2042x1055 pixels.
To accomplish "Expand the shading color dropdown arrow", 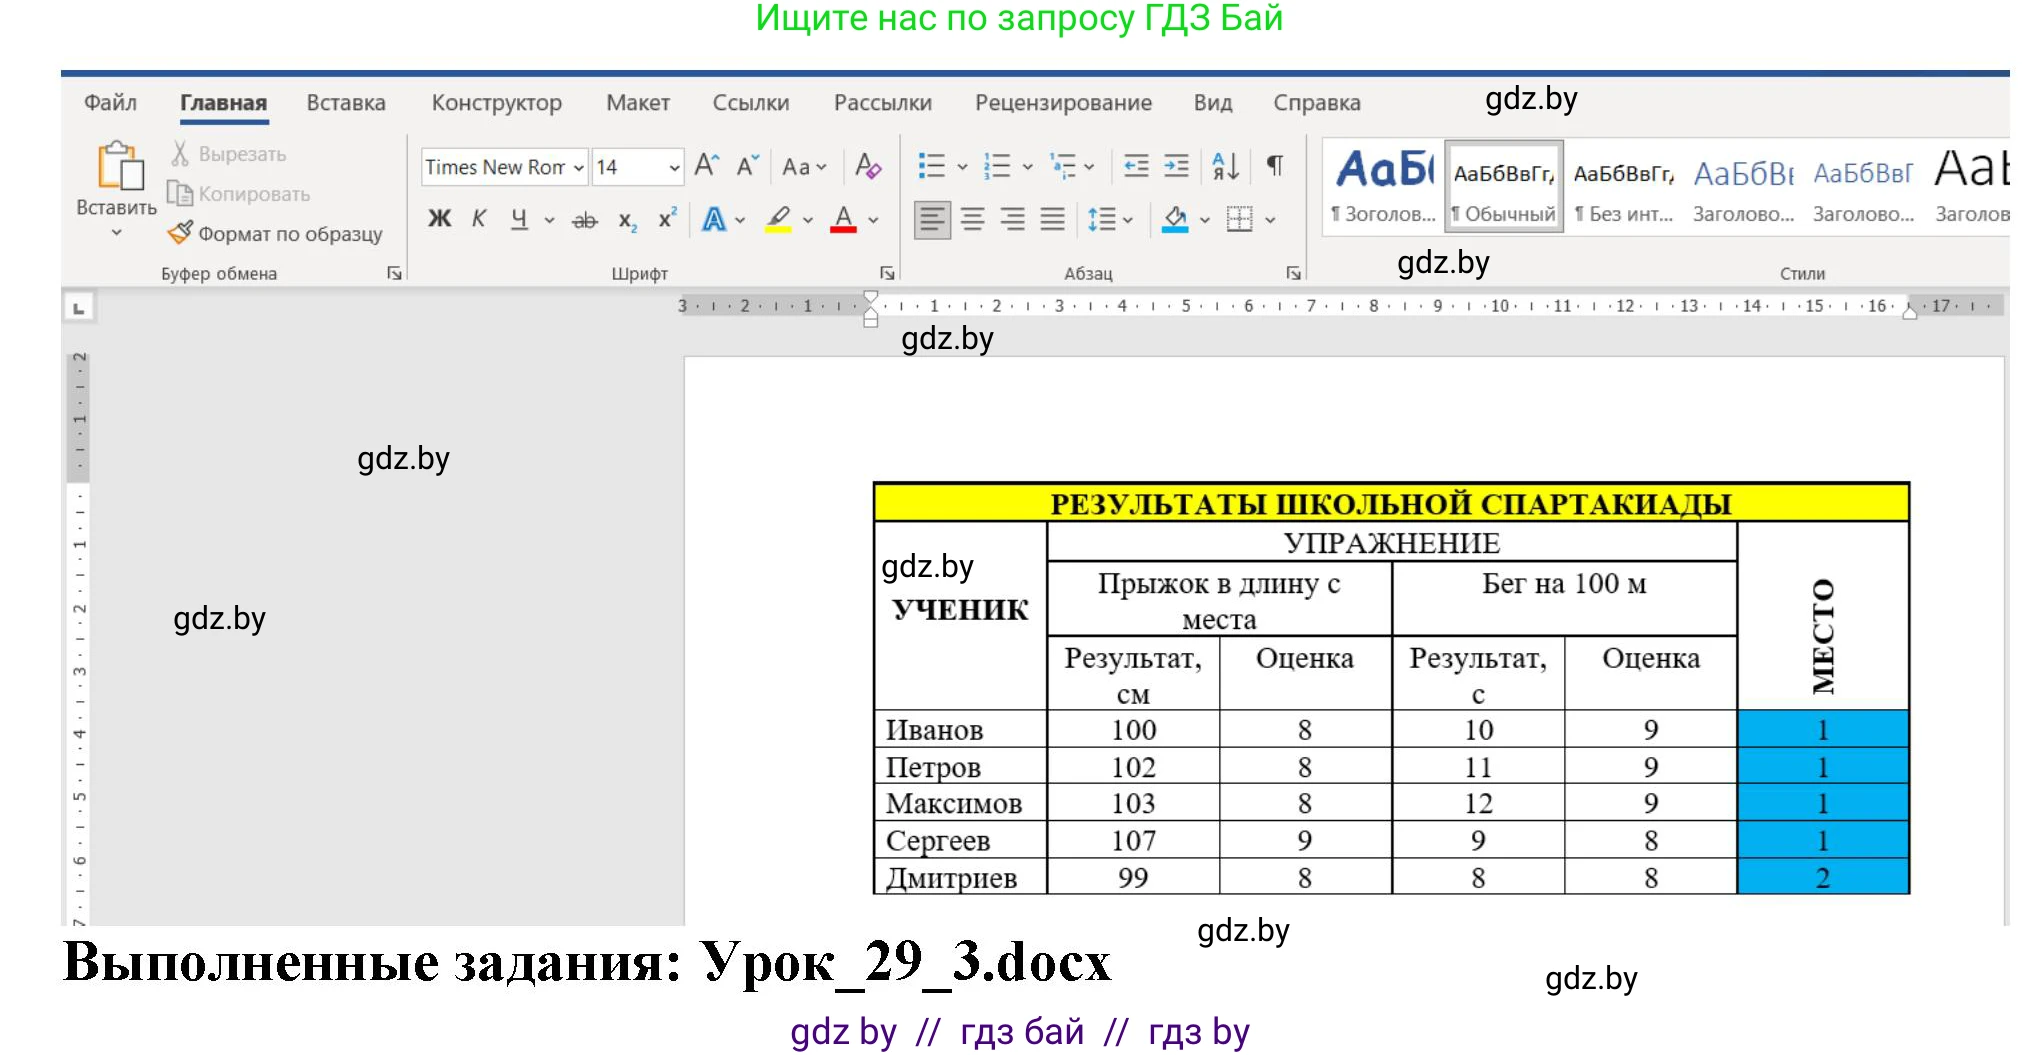I will tap(1205, 220).
